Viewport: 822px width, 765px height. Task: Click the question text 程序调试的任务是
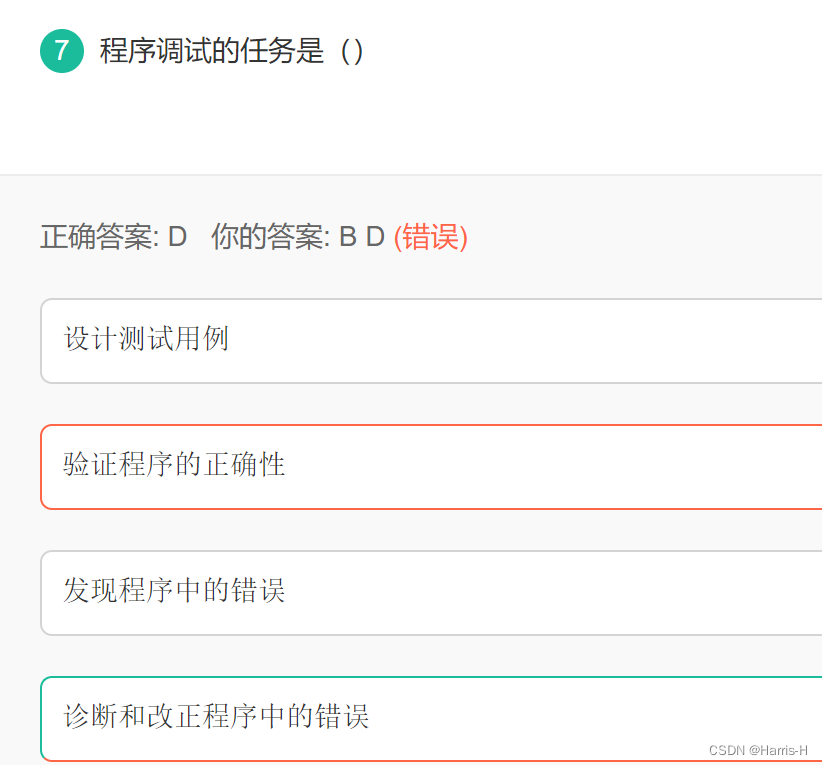pos(212,51)
